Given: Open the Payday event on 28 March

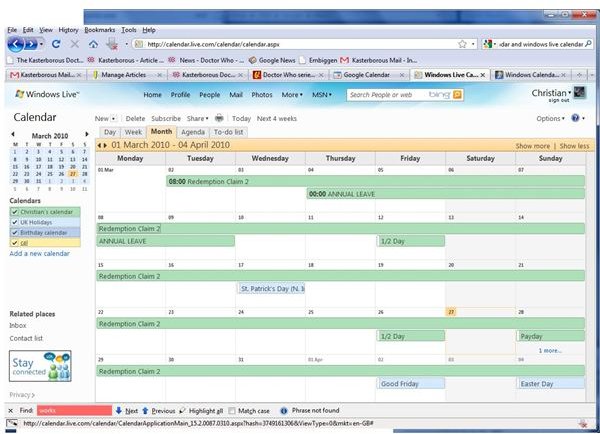Looking at the screenshot, I should point(550,336).
